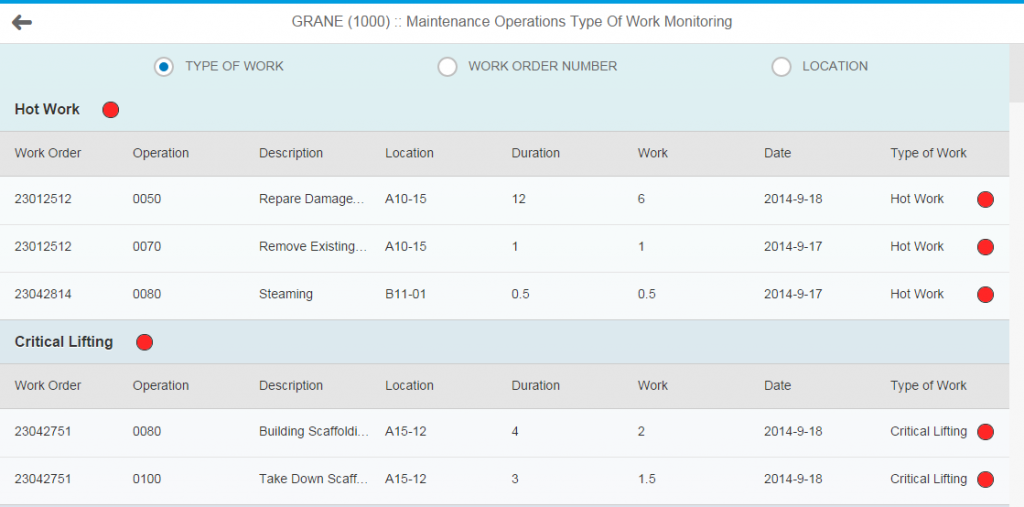Click red indicator on Take Down Scaffolding row

tap(985, 480)
